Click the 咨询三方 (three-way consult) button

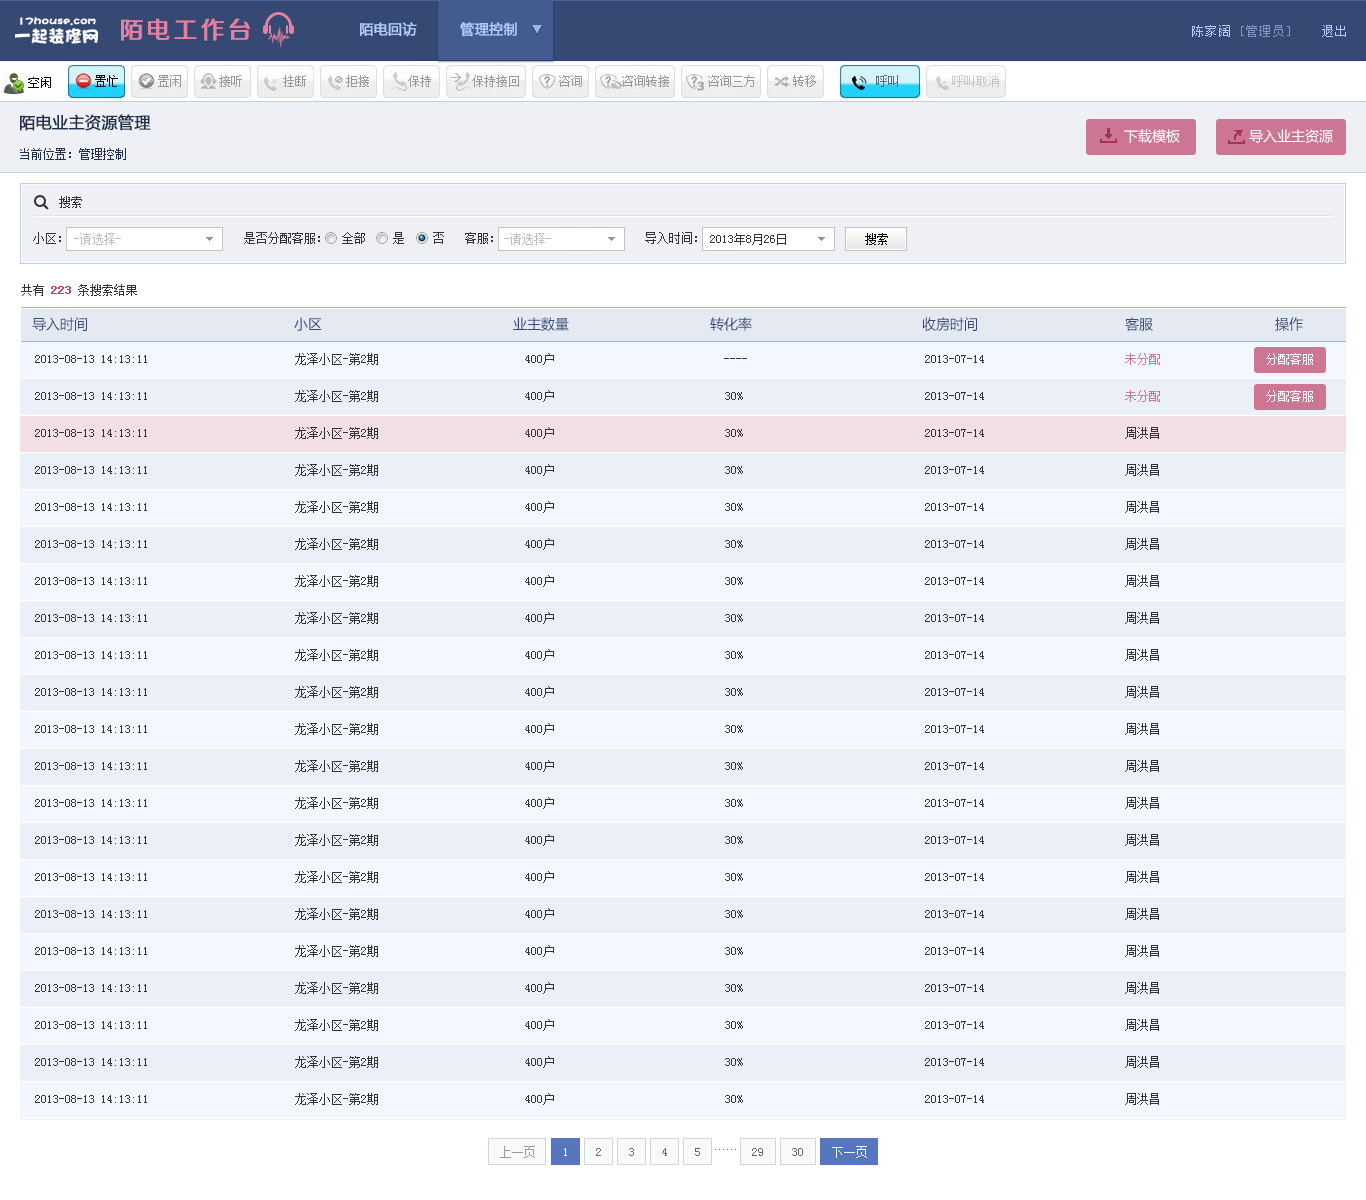(x=721, y=82)
